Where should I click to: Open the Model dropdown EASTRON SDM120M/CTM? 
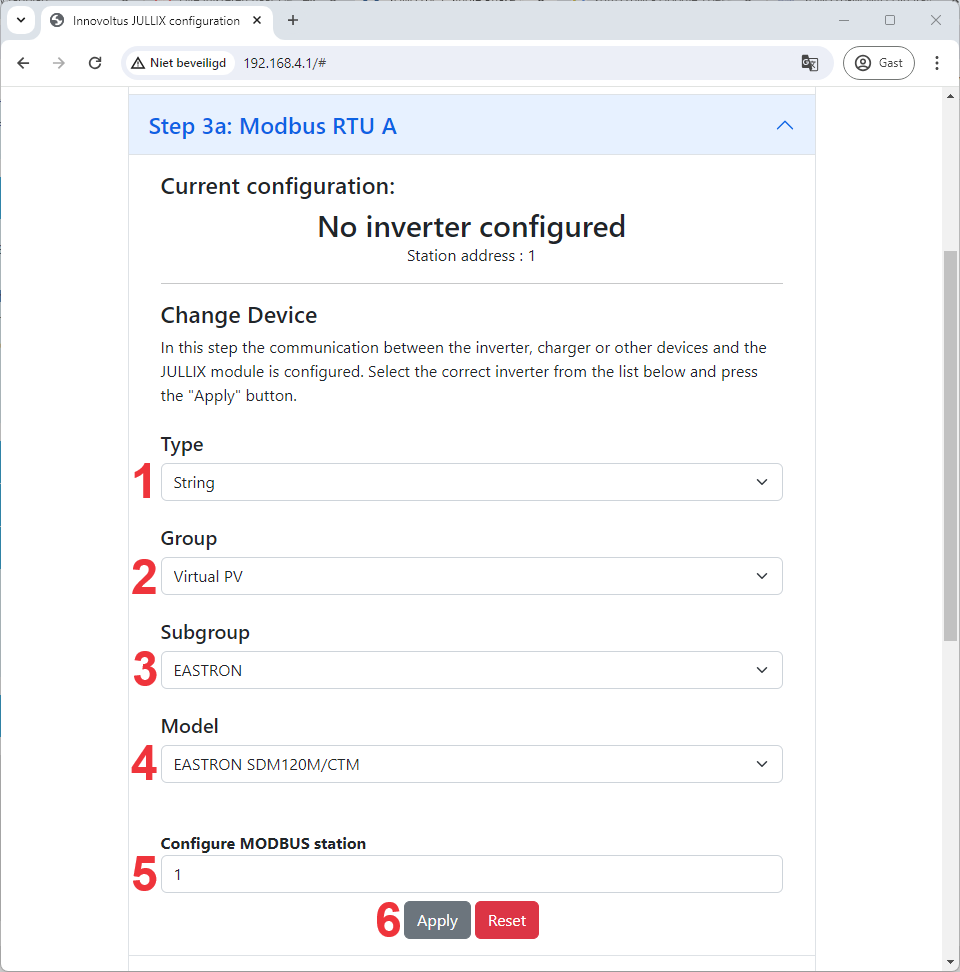pyautogui.click(x=471, y=764)
